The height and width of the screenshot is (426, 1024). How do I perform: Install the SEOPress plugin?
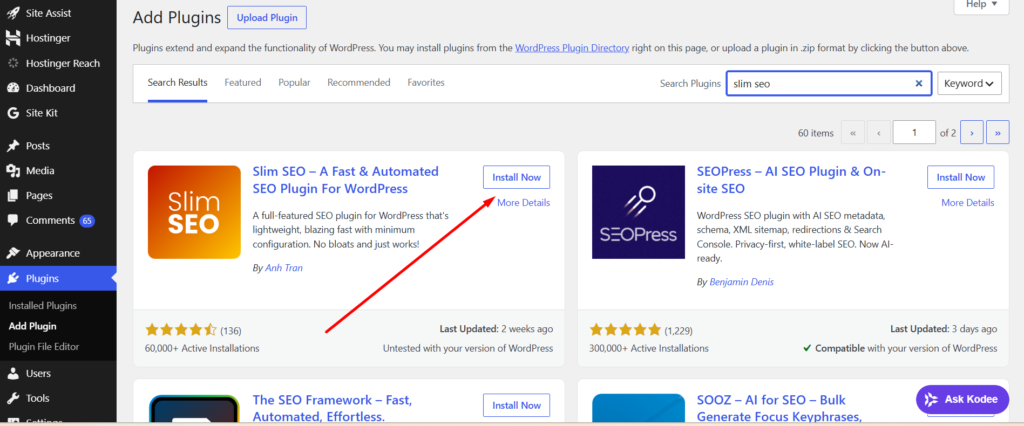click(x=961, y=177)
